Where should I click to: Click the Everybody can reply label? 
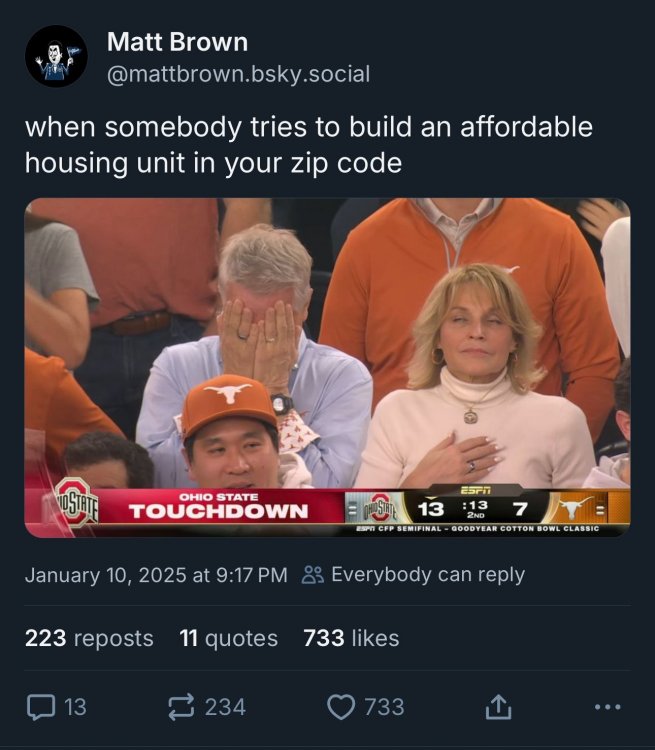click(428, 574)
